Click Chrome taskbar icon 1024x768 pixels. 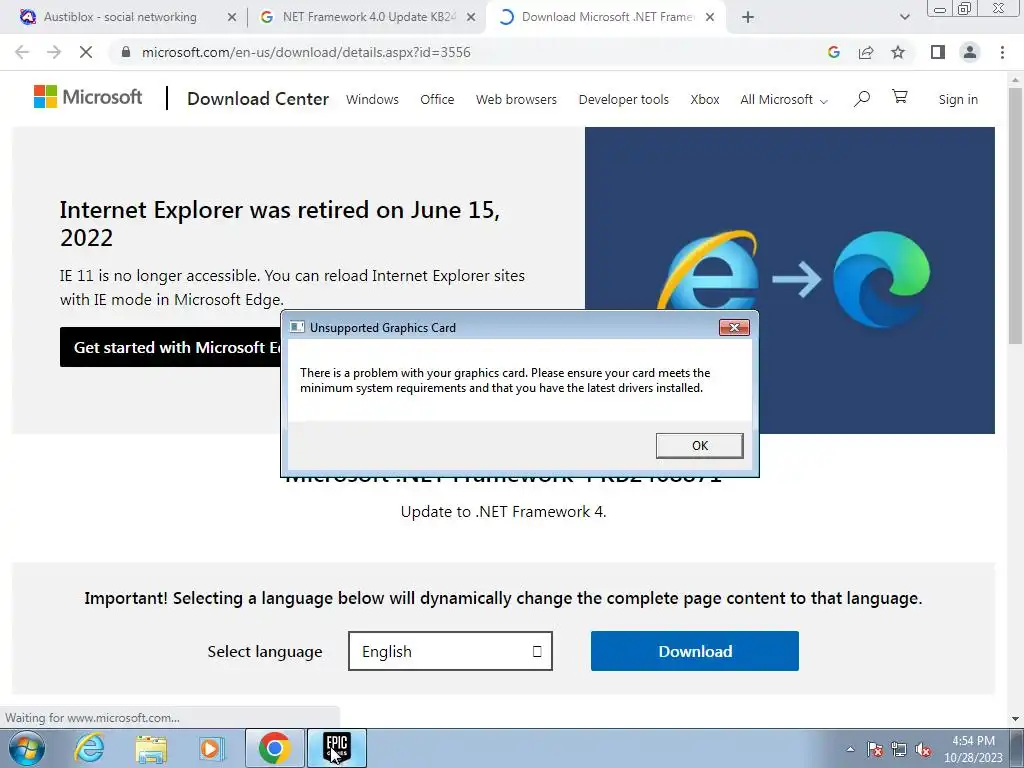274,748
